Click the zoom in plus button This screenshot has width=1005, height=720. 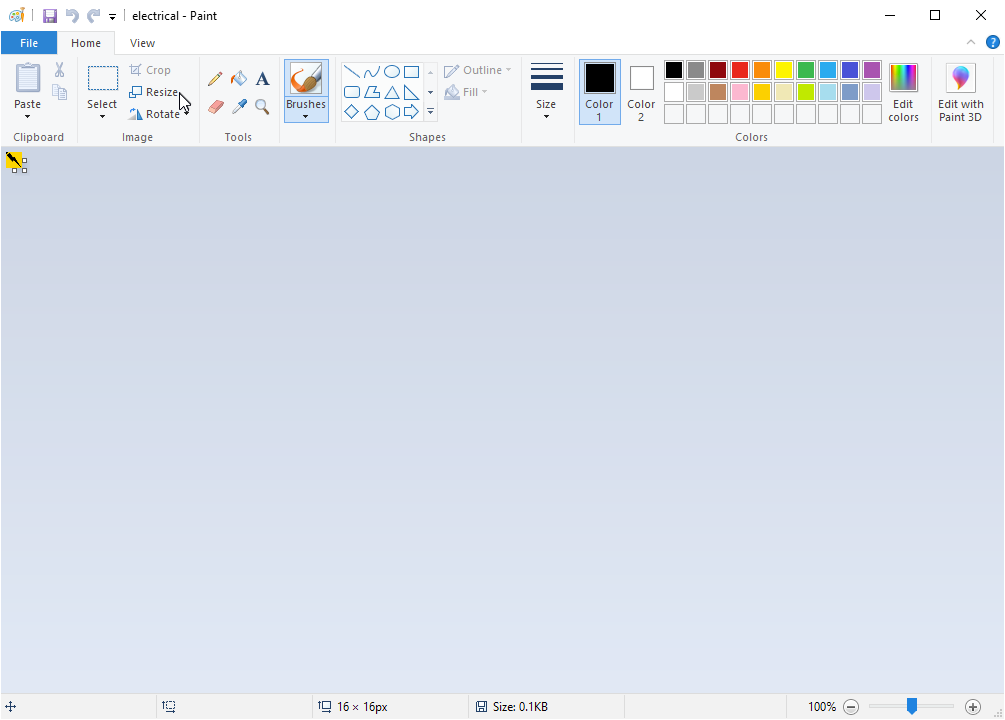pyautogui.click(x=972, y=707)
